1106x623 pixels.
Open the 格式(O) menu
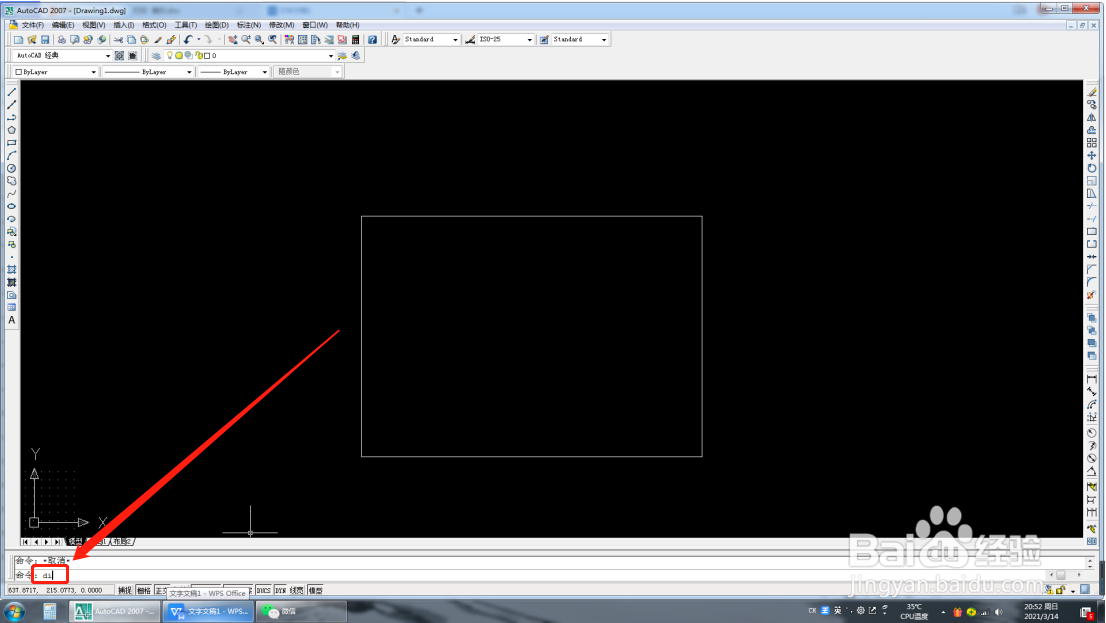coord(154,25)
